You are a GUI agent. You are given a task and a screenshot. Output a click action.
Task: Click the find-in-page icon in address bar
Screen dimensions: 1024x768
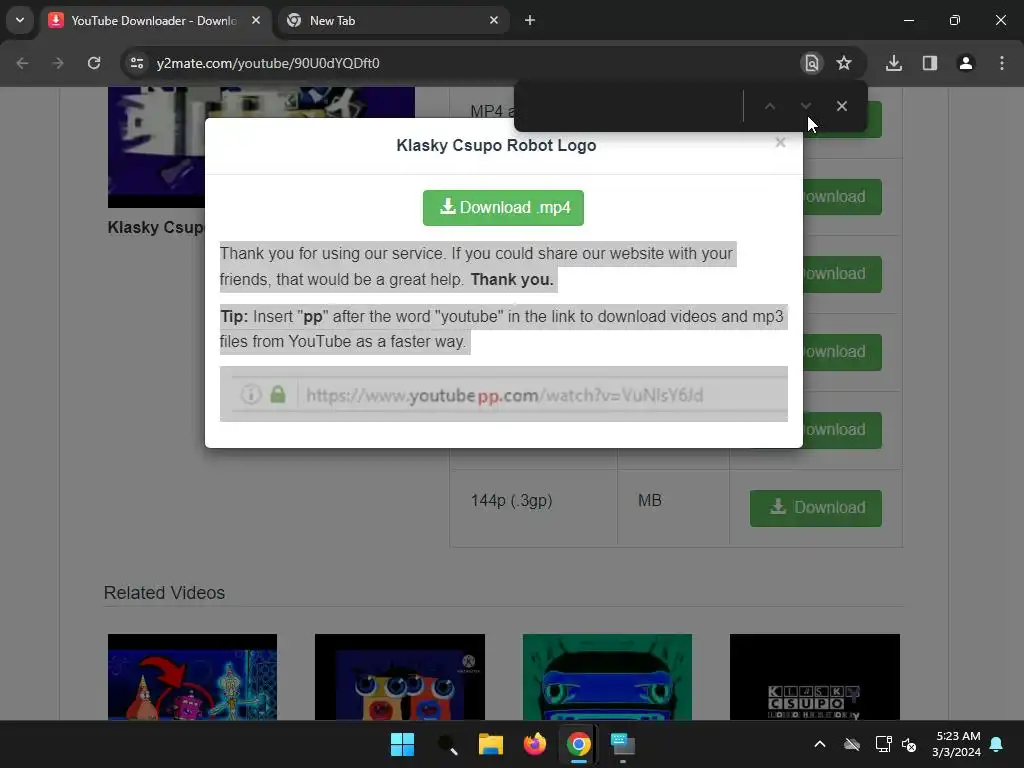coord(811,63)
